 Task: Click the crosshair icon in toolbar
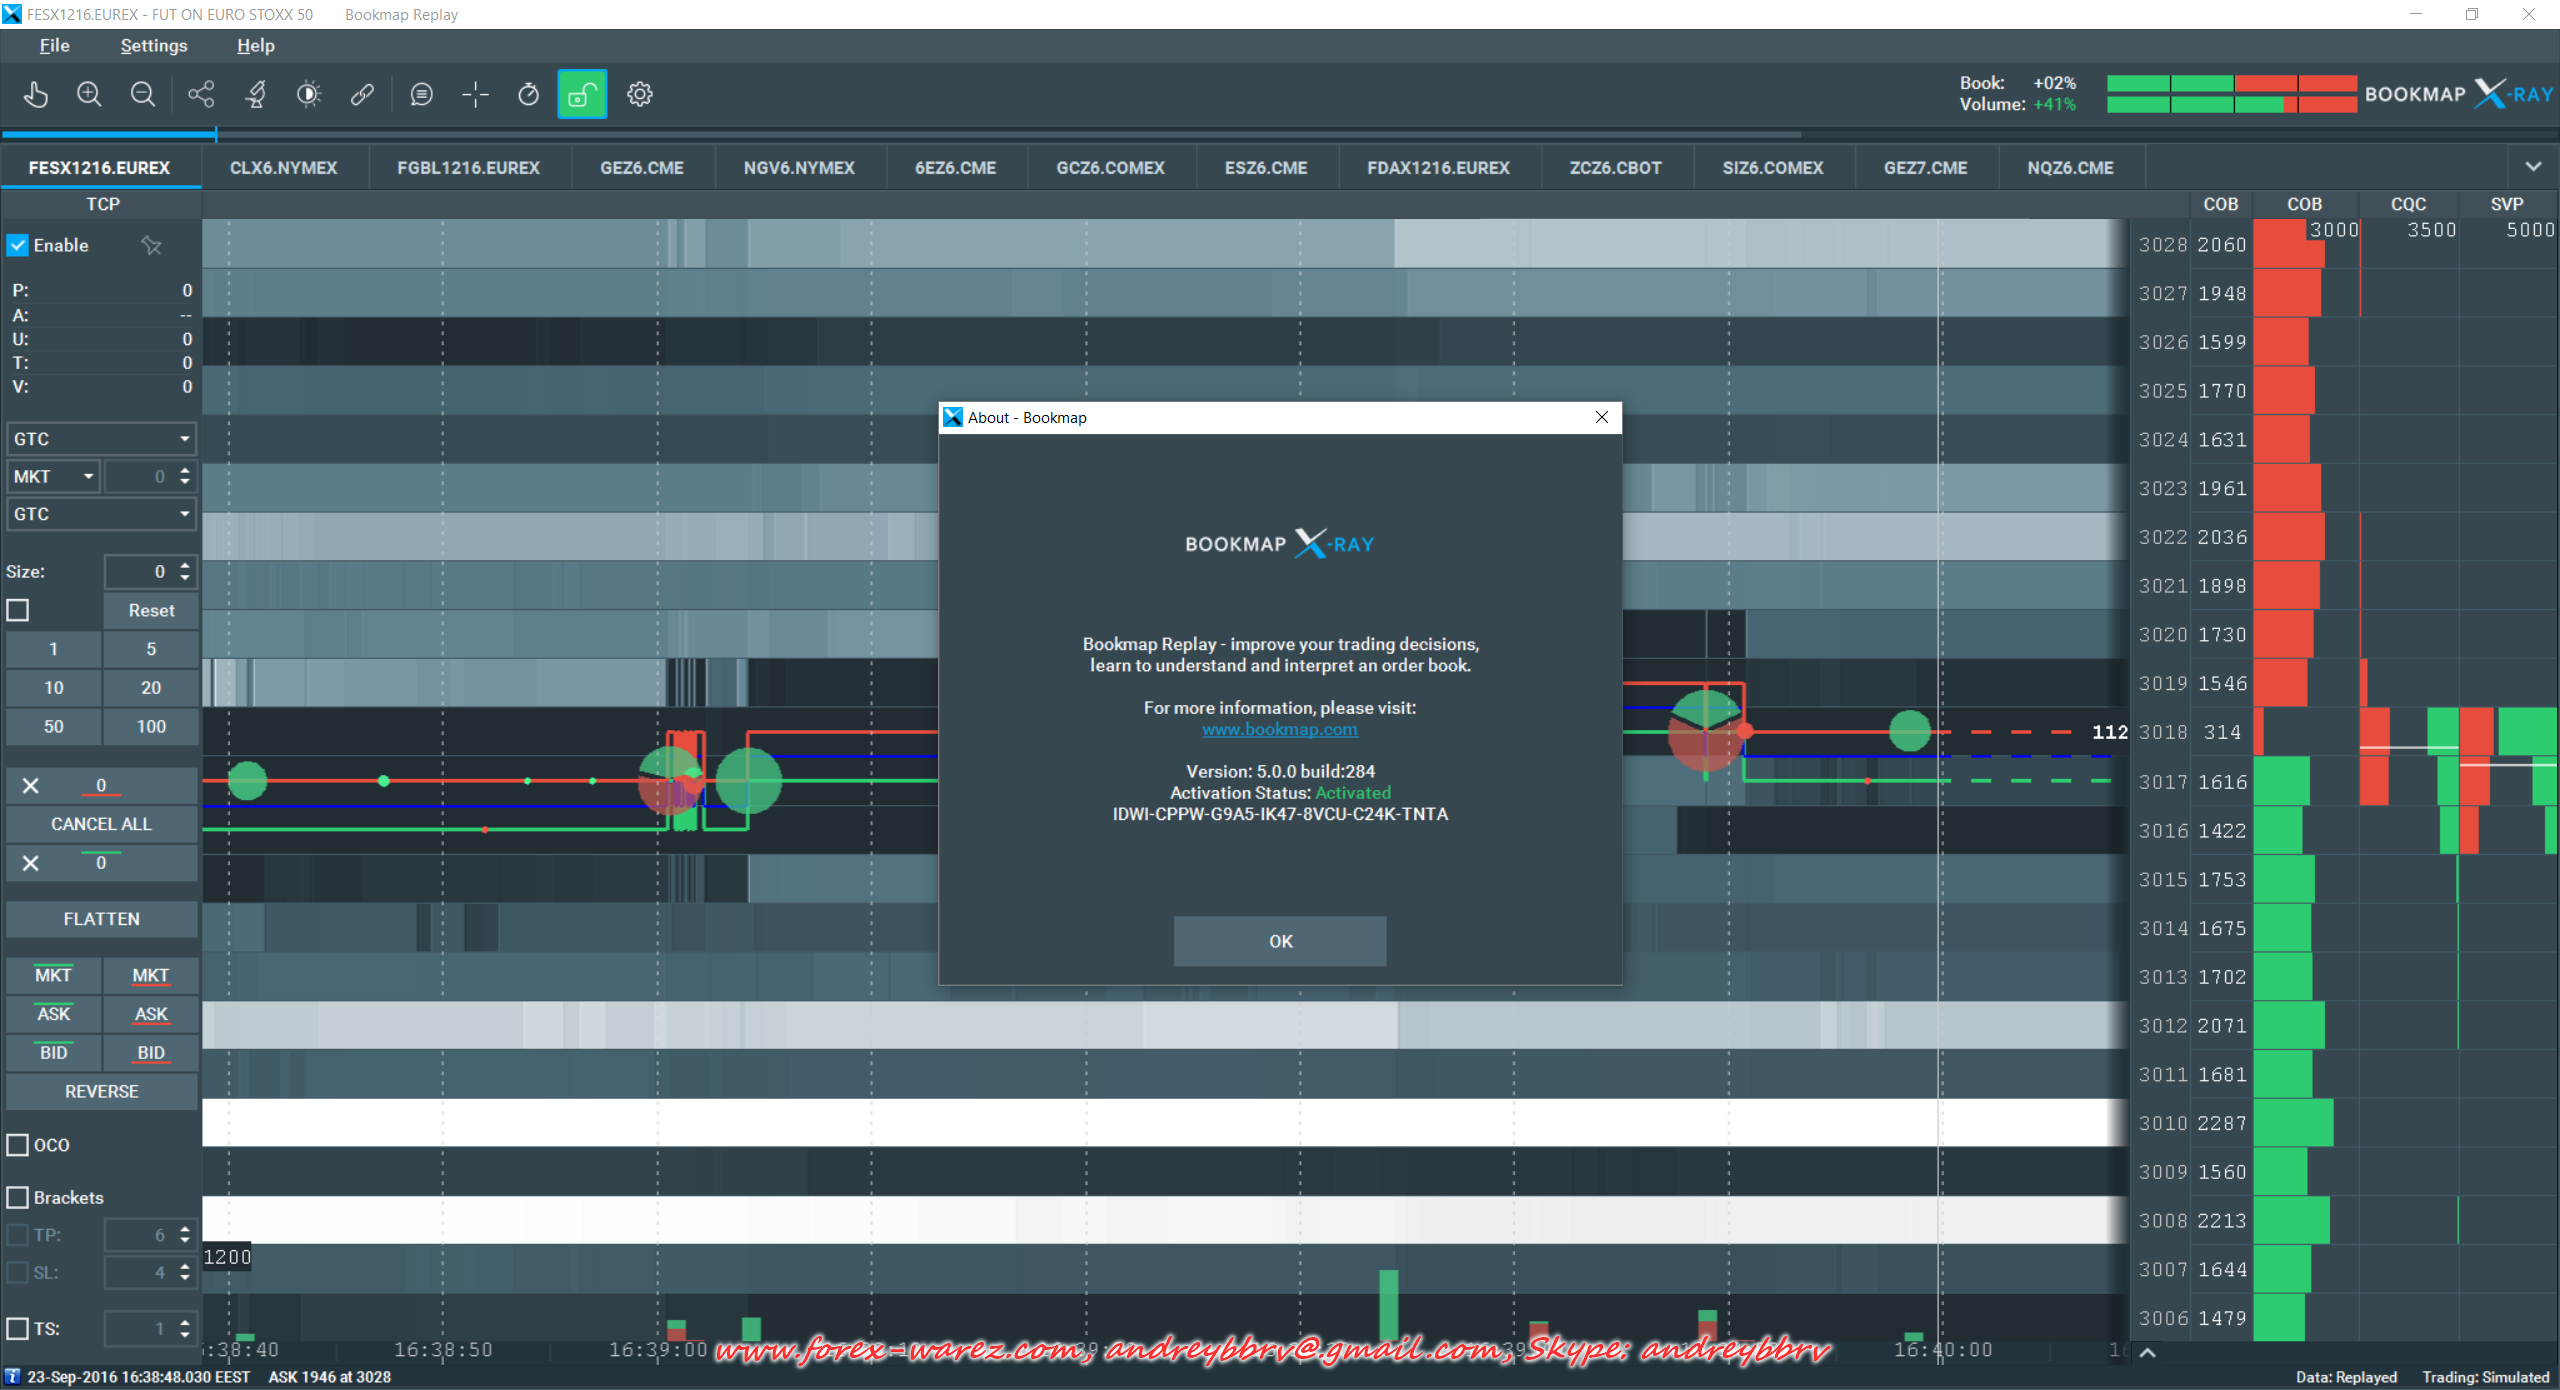[x=475, y=94]
